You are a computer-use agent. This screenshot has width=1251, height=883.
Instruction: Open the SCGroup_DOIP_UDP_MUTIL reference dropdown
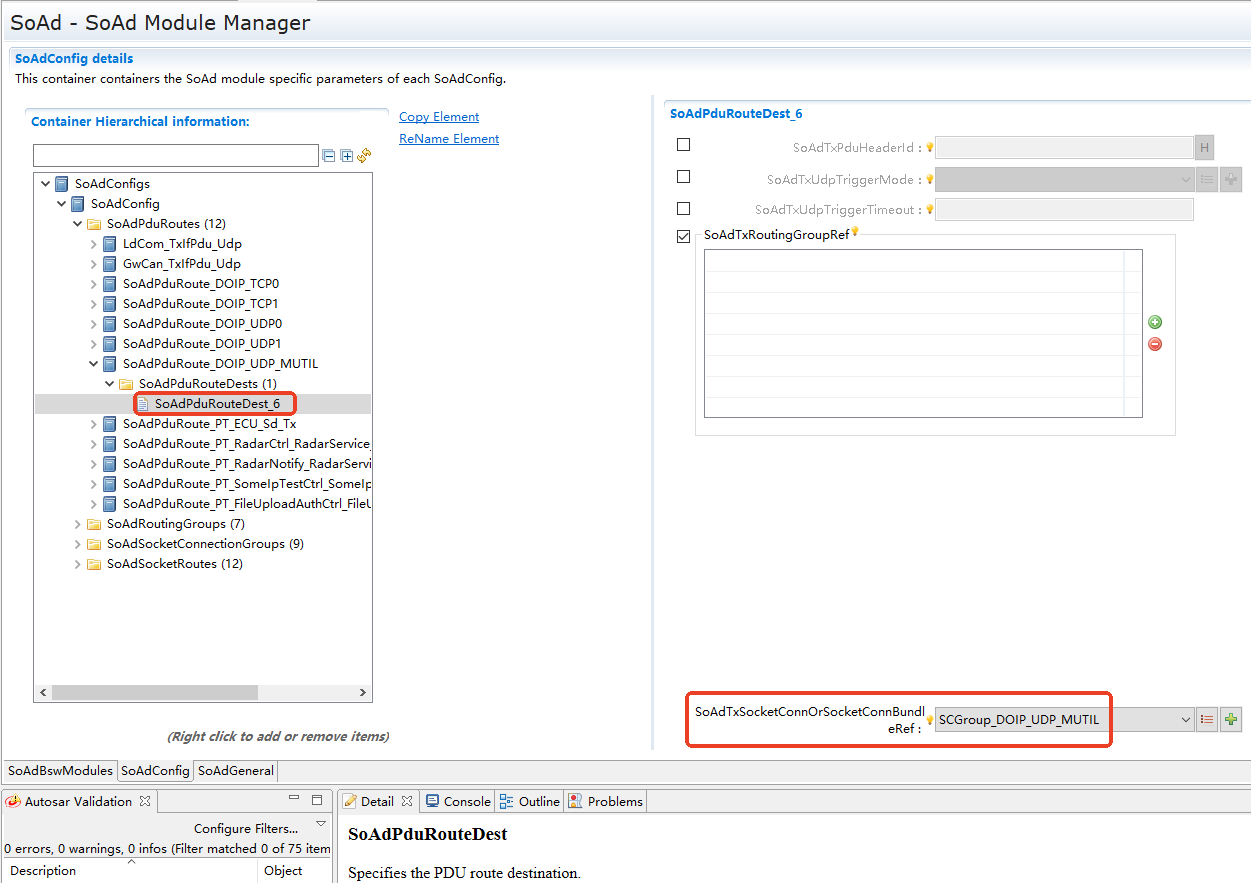click(x=1185, y=720)
